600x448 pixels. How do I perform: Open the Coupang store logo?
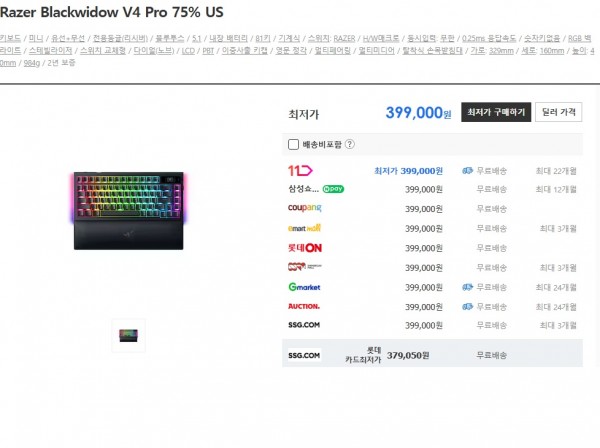[x=305, y=208]
